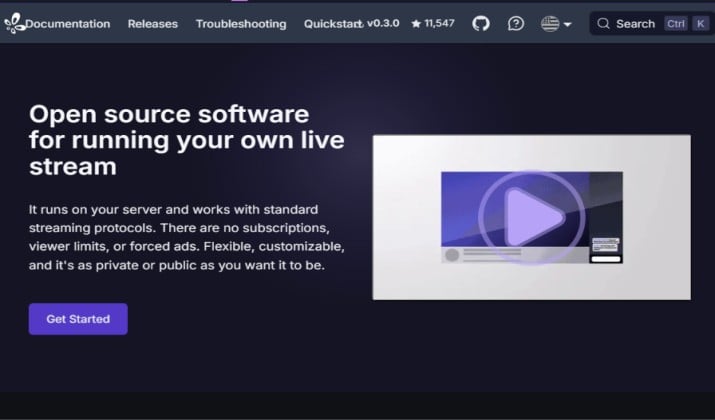Open the help question mark icon
Screen dimensions: 715x420
516,23
